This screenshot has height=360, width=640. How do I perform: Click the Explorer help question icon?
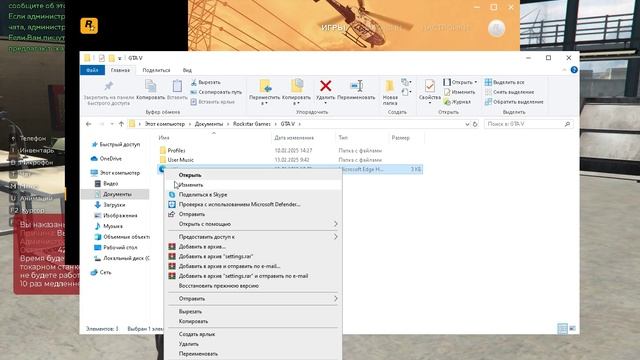click(574, 70)
